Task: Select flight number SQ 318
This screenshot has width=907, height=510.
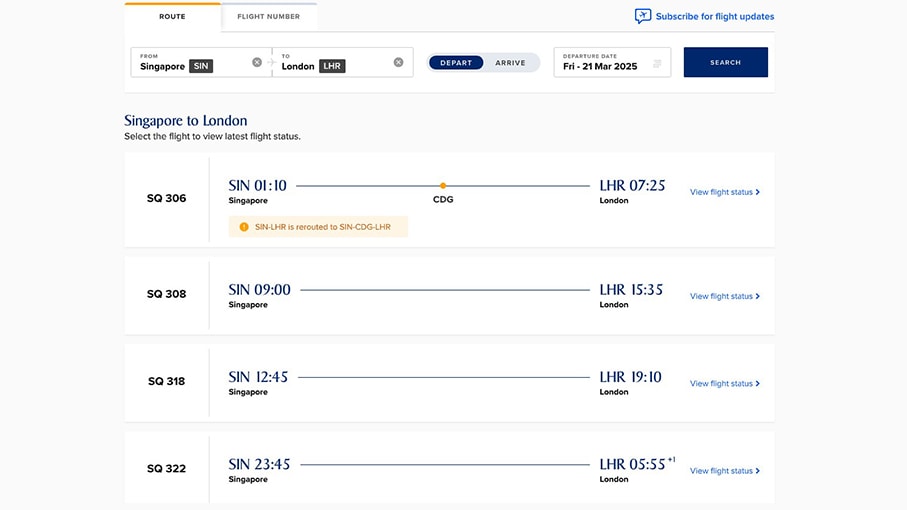Action: point(167,381)
